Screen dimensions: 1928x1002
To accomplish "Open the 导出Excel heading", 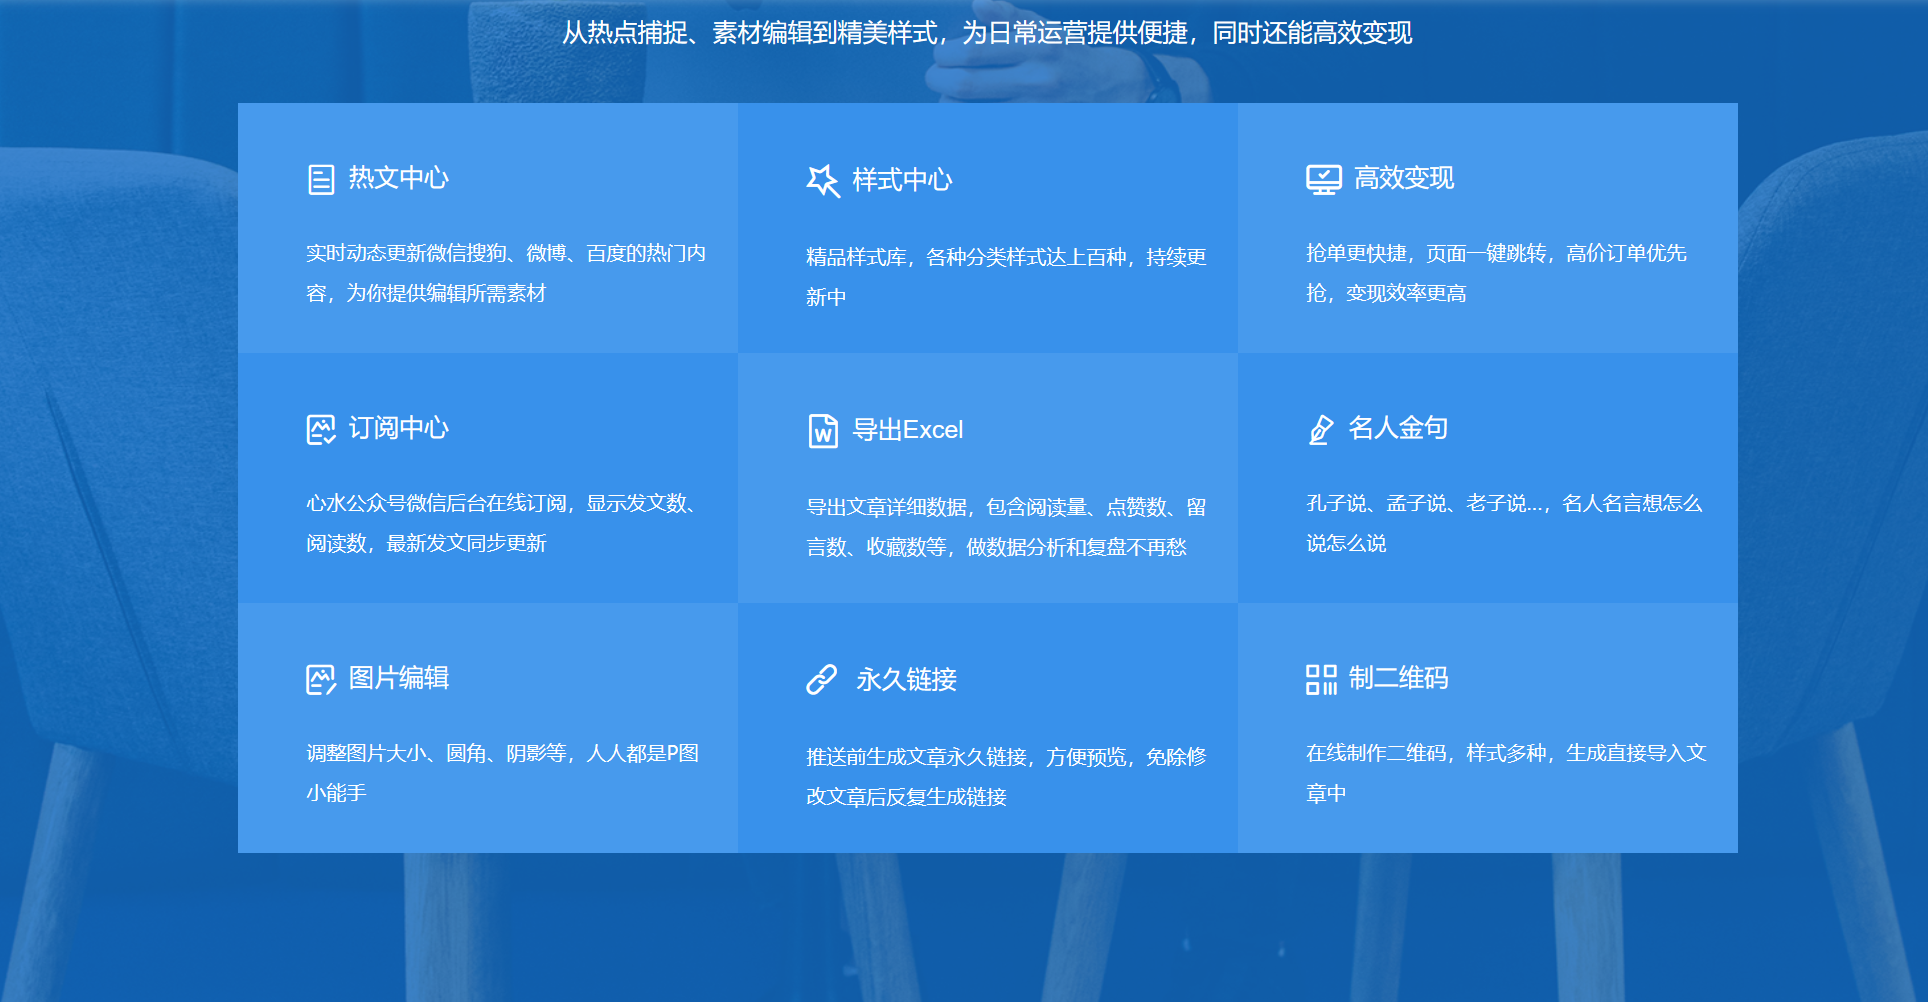I will pyautogui.click(x=908, y=430).
